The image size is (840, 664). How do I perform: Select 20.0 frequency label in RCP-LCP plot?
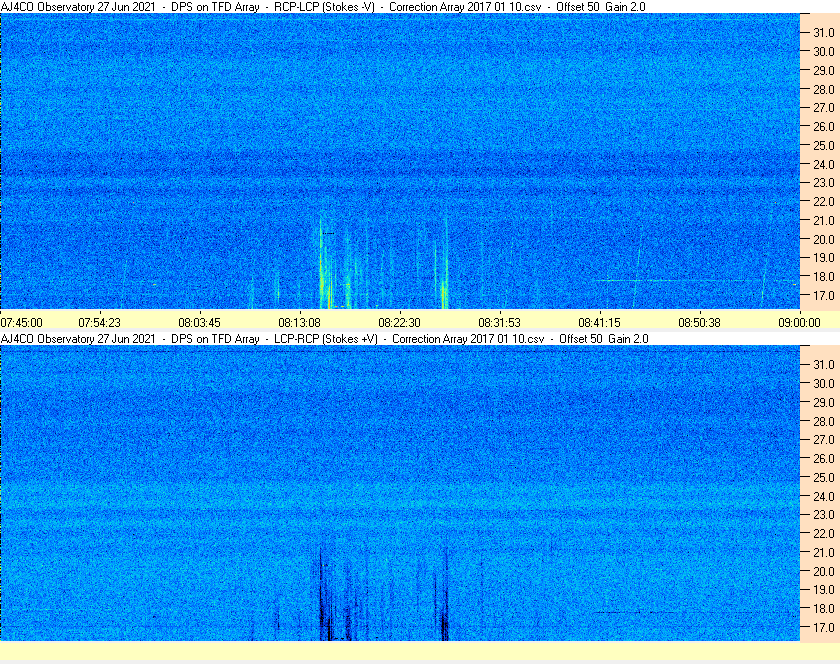tap(824, 239)
